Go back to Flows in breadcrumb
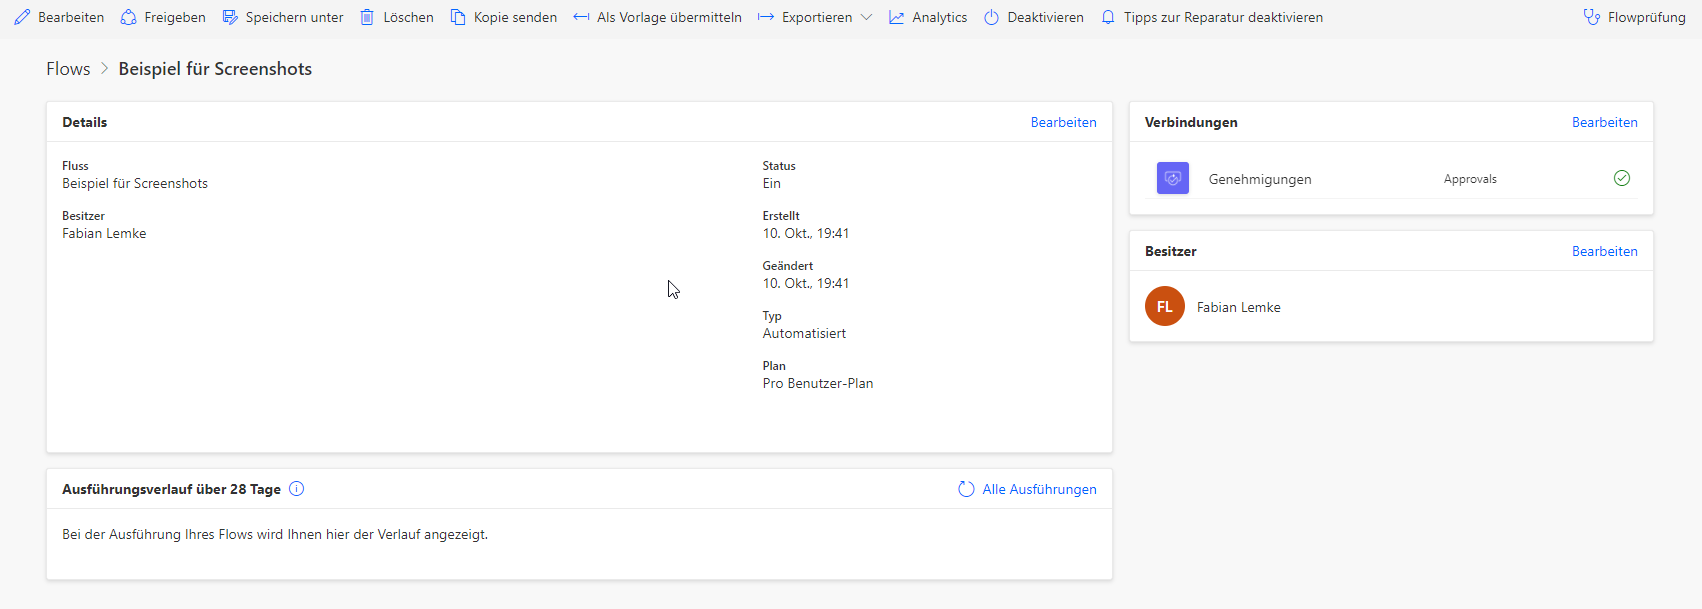This screenshot has height=609, width=1702. point(68,69)
